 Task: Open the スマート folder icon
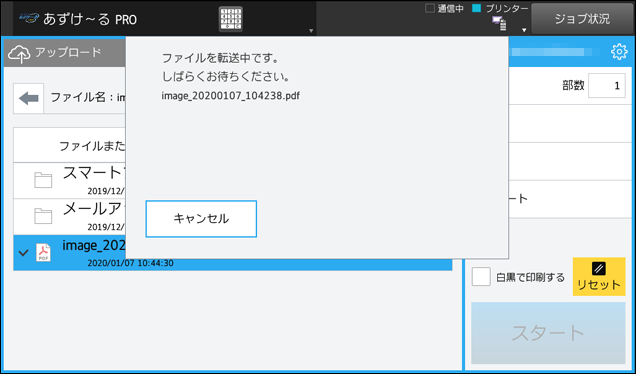(43, 180)
